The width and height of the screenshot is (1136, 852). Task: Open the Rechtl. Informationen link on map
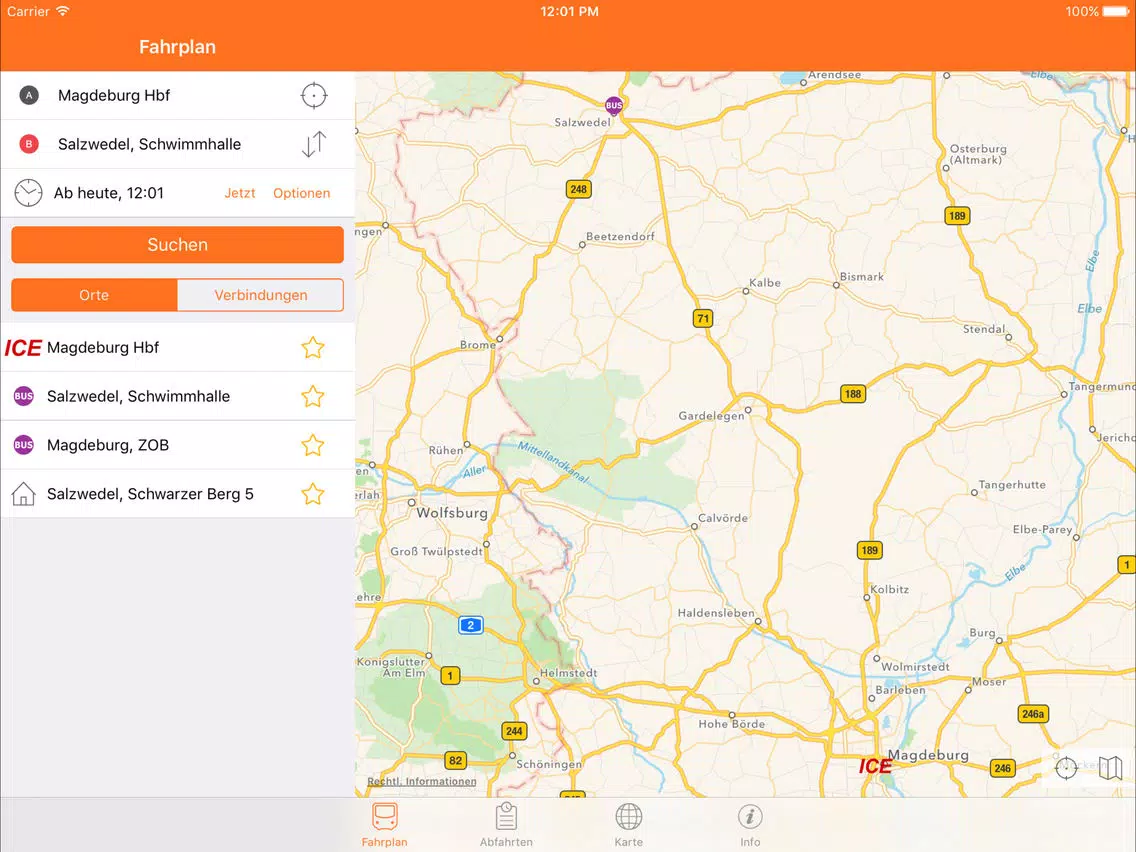click(x=422, y=781)
